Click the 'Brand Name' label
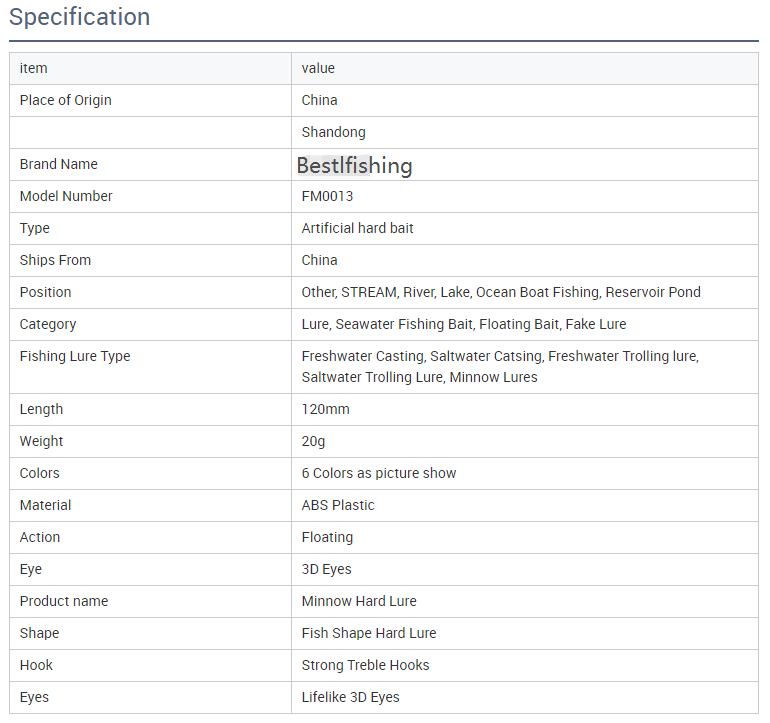 coord(58,164)
